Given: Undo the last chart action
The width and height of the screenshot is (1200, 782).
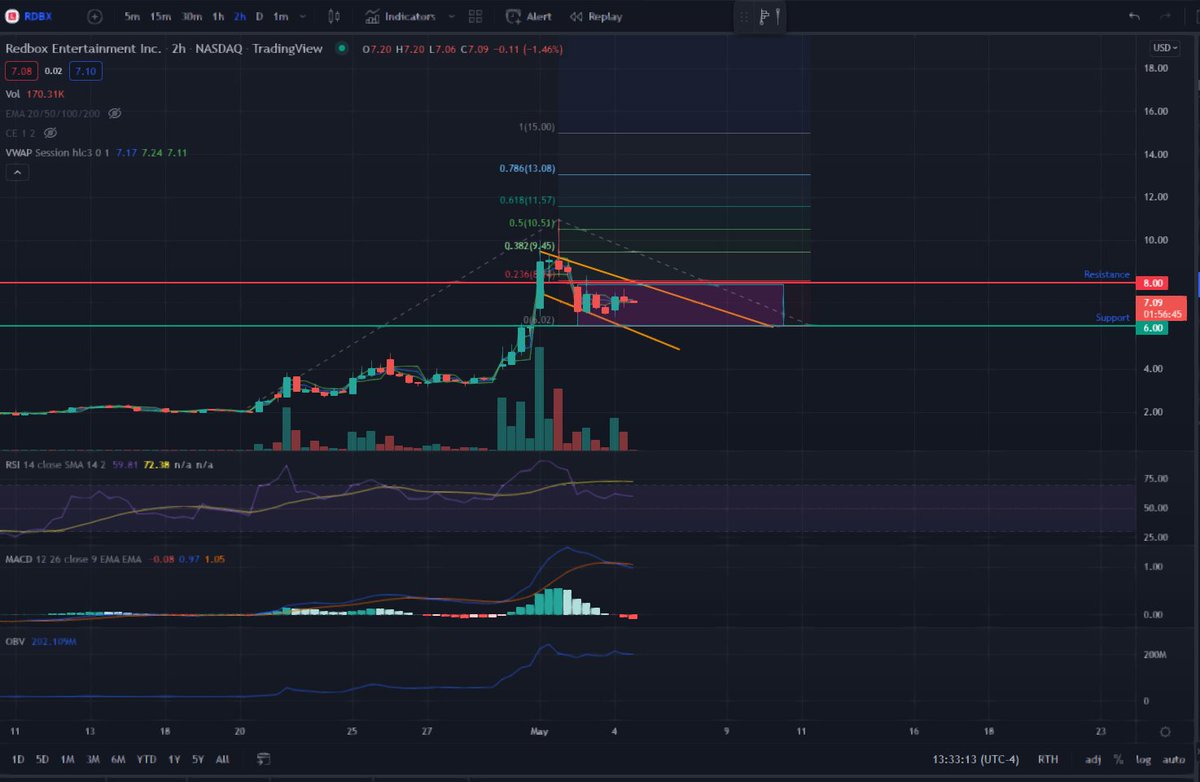Looking at the screenshot, I should 1133,16.
